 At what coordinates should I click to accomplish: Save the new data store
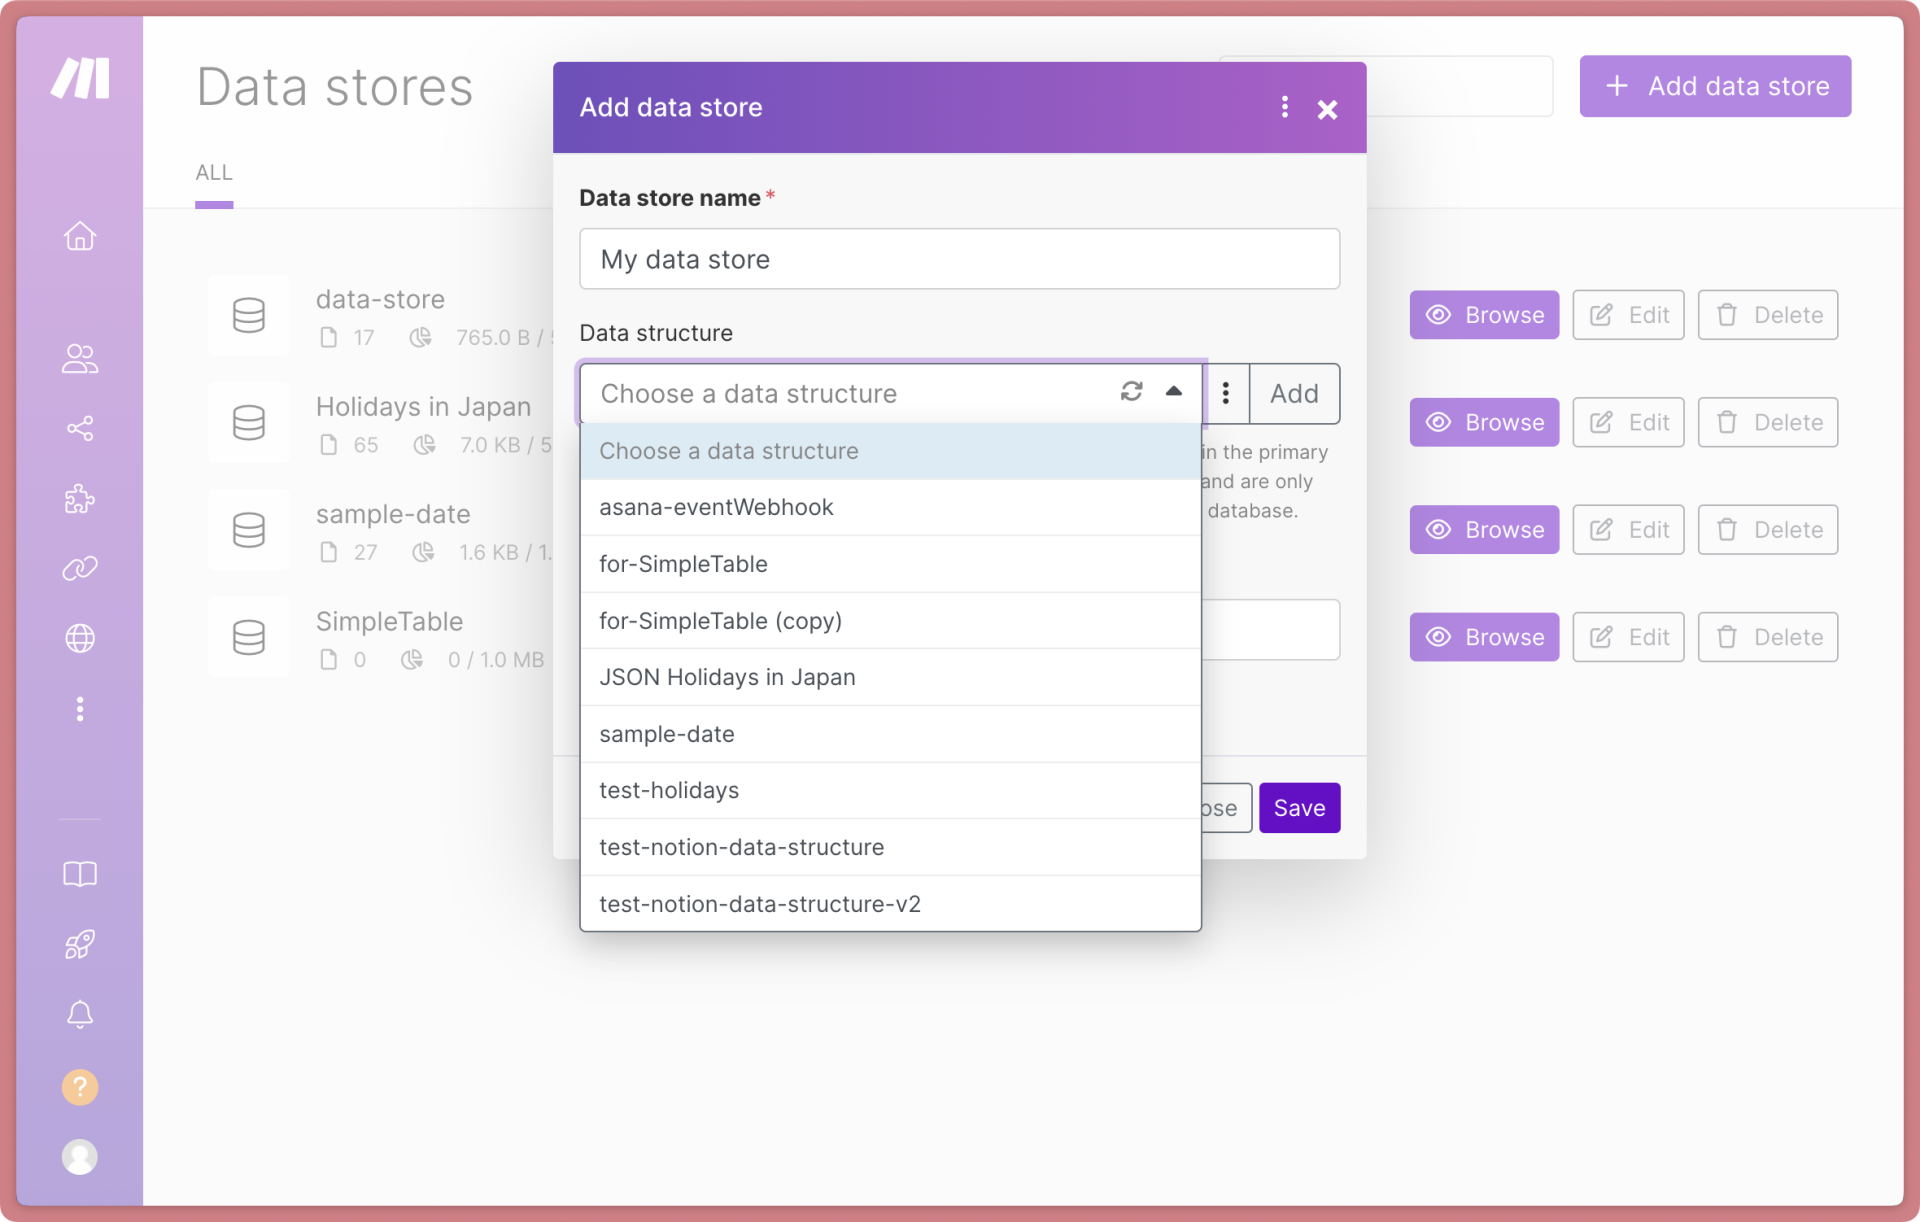pos(1299,807)
